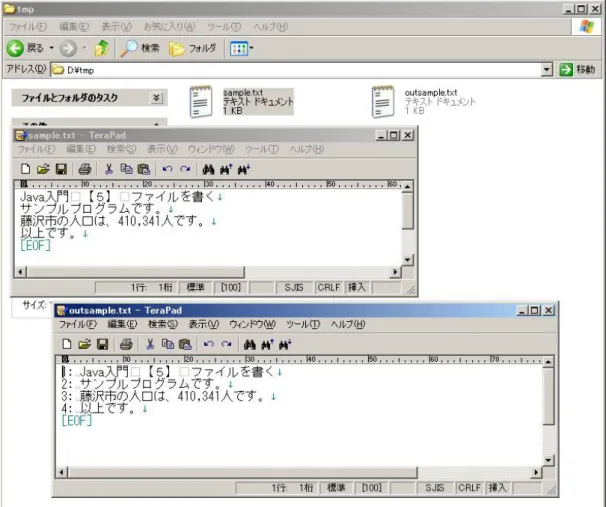Click Find binoculars icon in sample.txt TeraPad

click(208, 169)
